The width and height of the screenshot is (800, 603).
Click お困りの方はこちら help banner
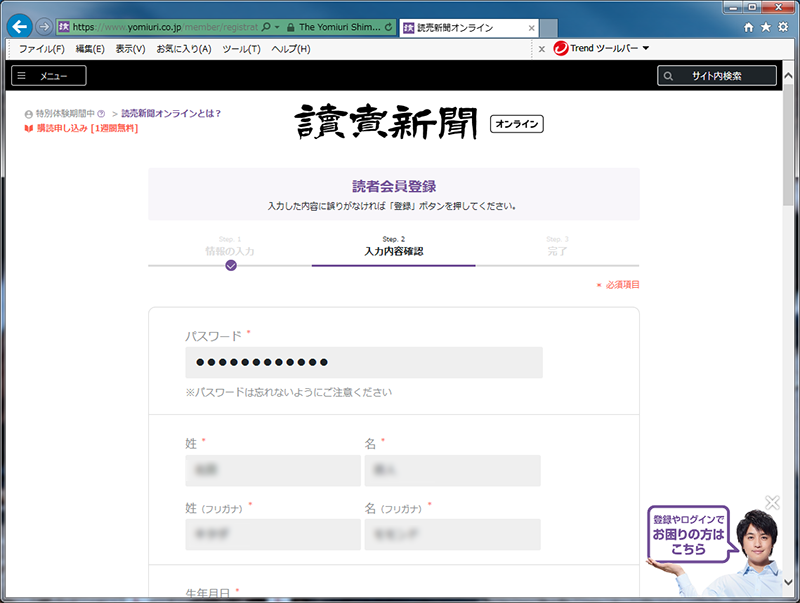(x=688, y=534)
